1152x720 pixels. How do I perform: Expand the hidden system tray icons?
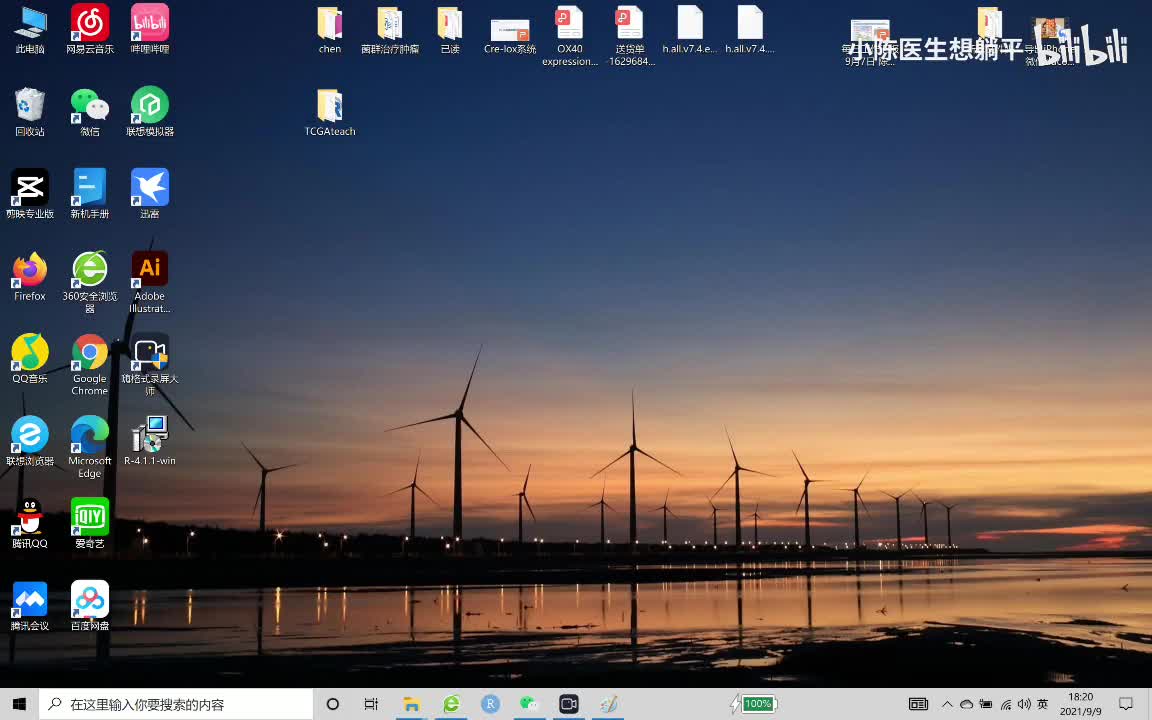(946, 704)
